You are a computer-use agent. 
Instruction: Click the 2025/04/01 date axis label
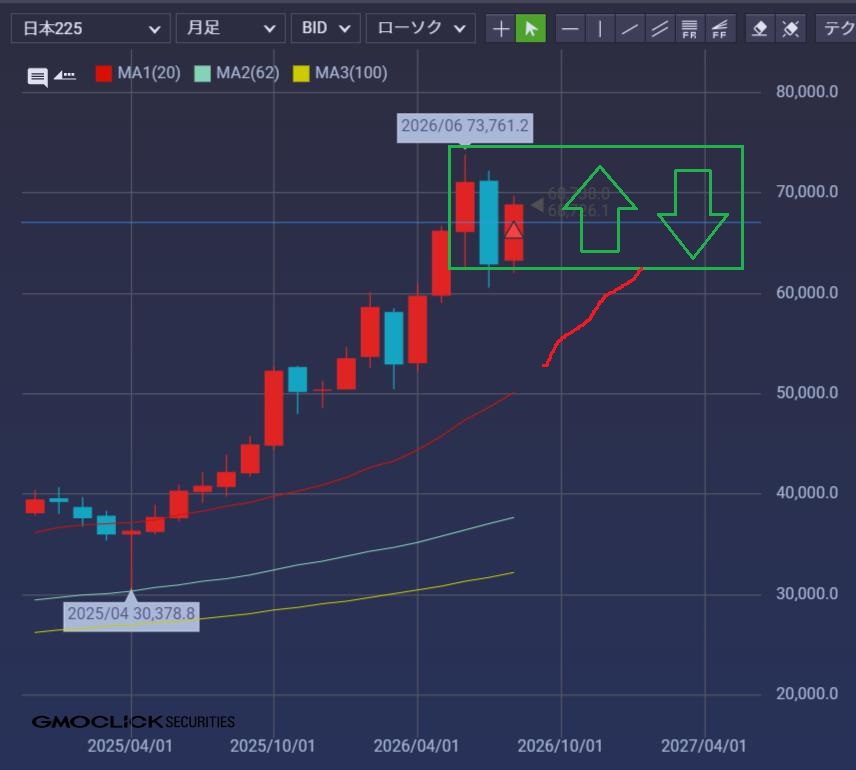tap(130, 746)
